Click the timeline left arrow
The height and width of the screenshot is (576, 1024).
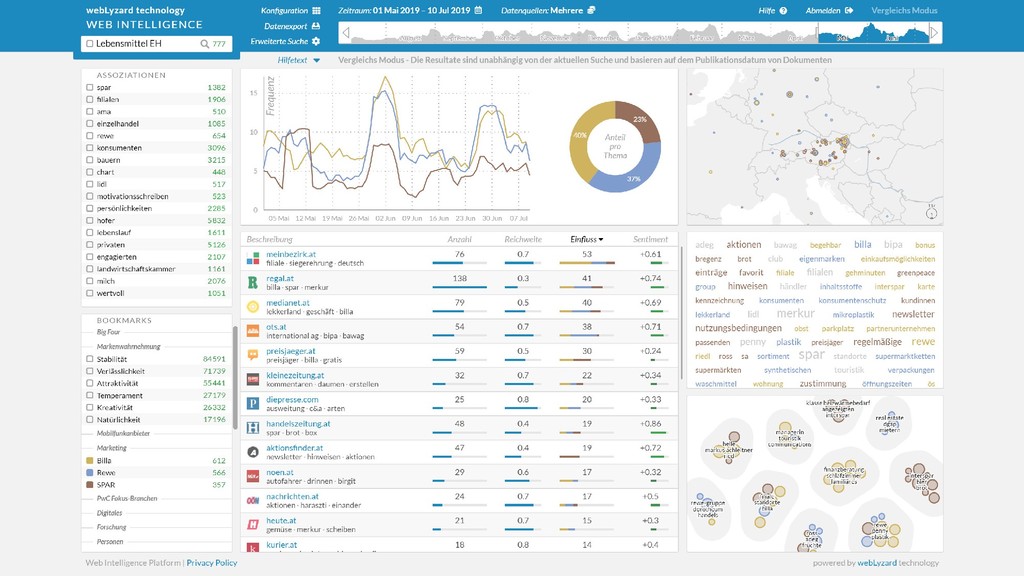345,33
